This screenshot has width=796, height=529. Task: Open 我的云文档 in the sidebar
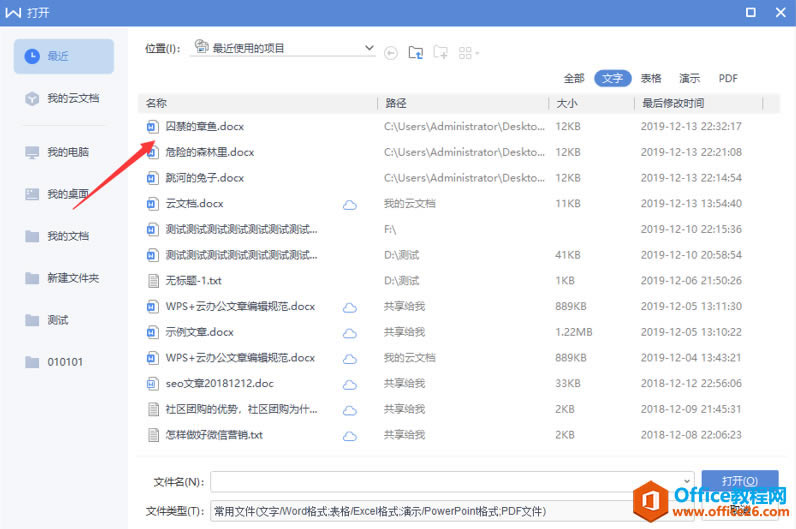[63, 98]
